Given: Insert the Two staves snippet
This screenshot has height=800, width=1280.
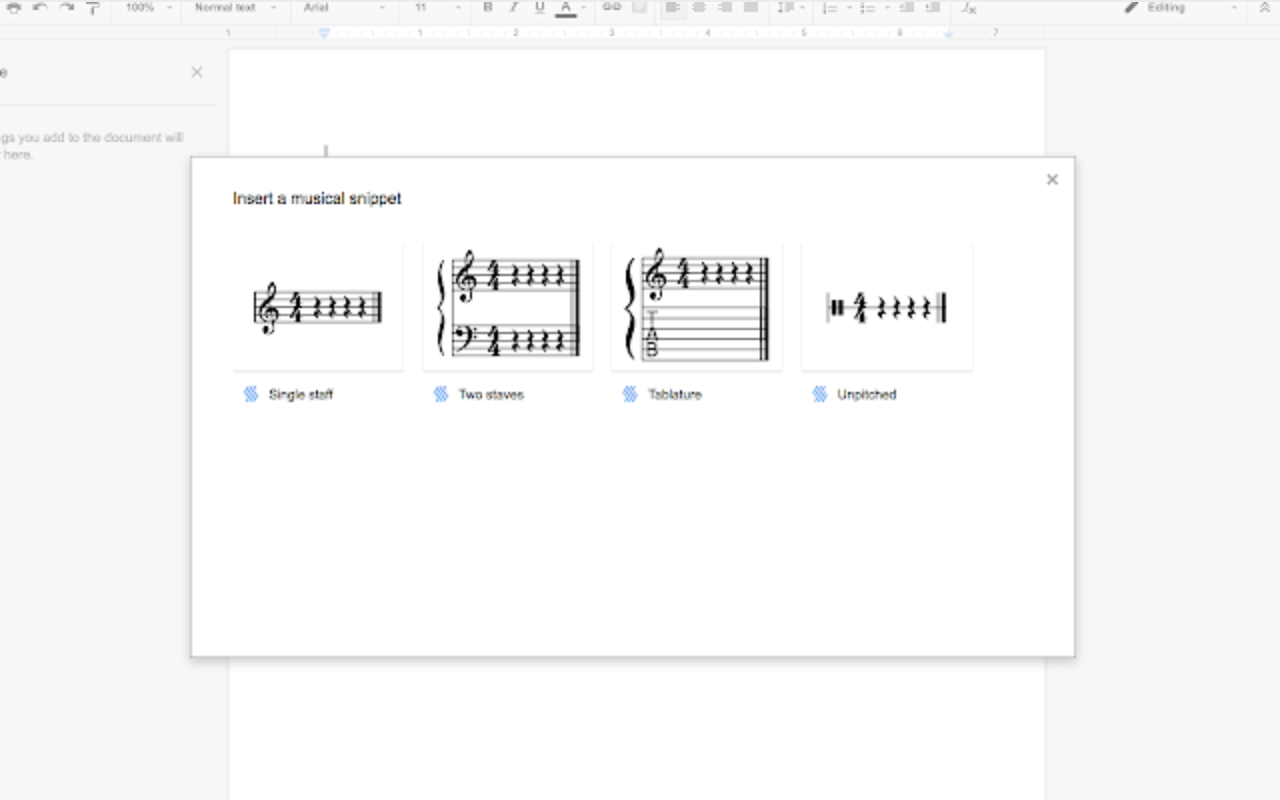Looking at the screenshot, I should point(507,307).
